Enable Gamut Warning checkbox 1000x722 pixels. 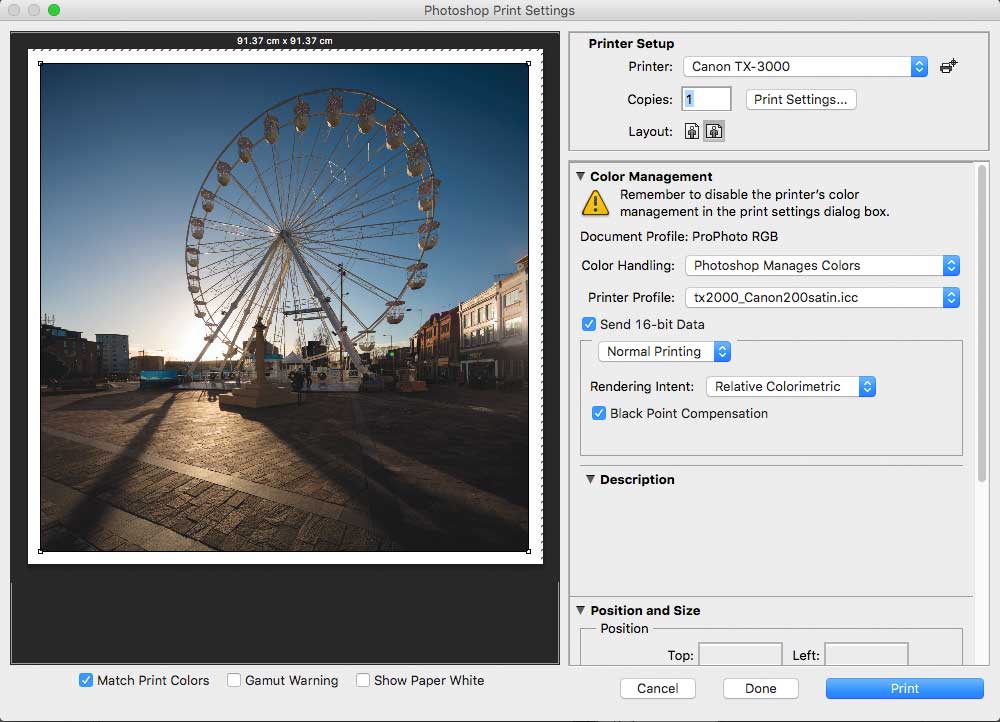[x=234, y=681]
